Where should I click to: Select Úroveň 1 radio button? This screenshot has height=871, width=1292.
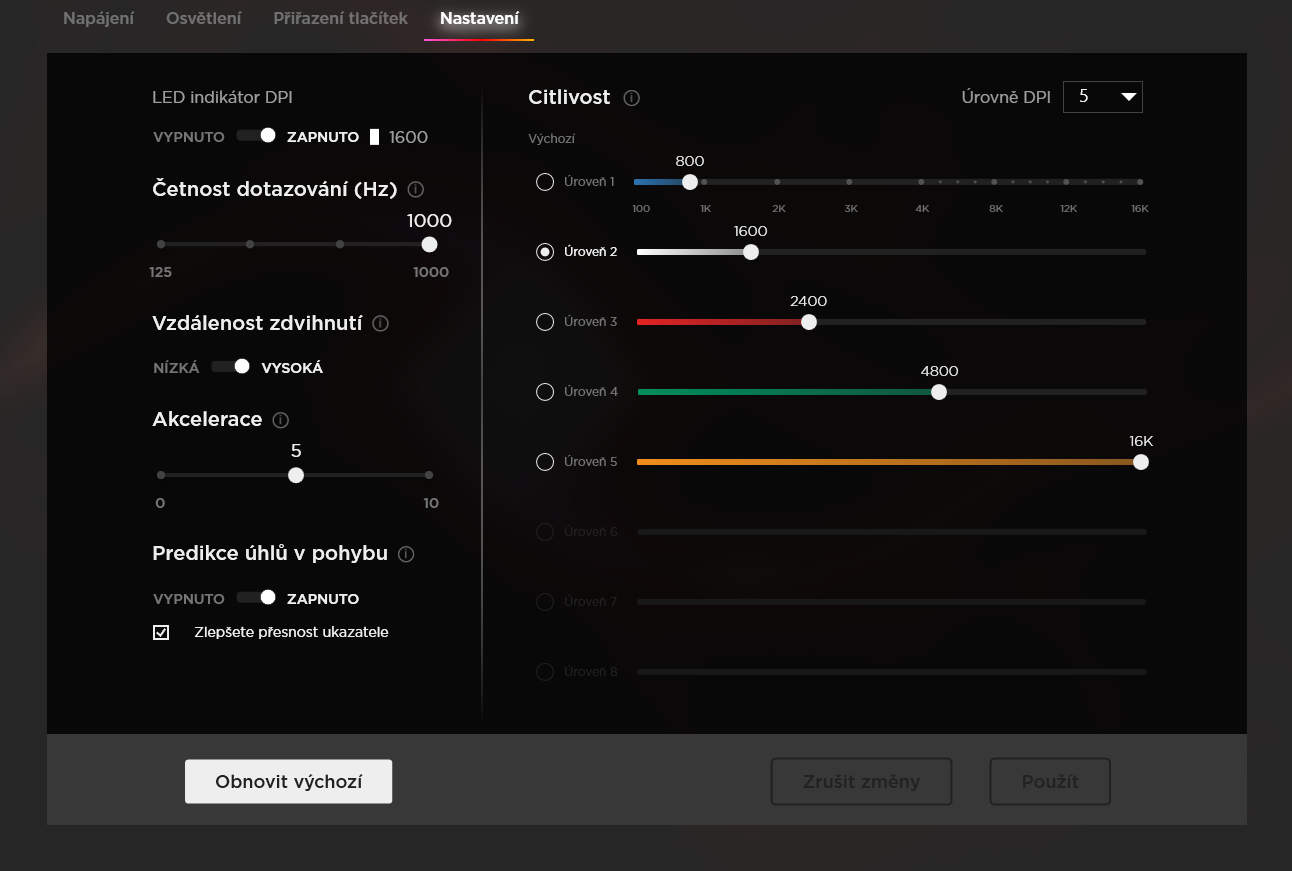pos(545,182)
